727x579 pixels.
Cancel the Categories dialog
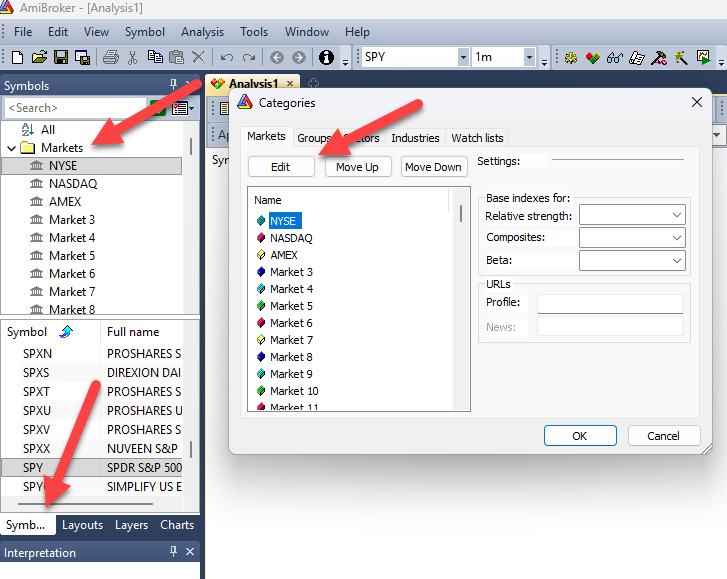click(663, 436)
